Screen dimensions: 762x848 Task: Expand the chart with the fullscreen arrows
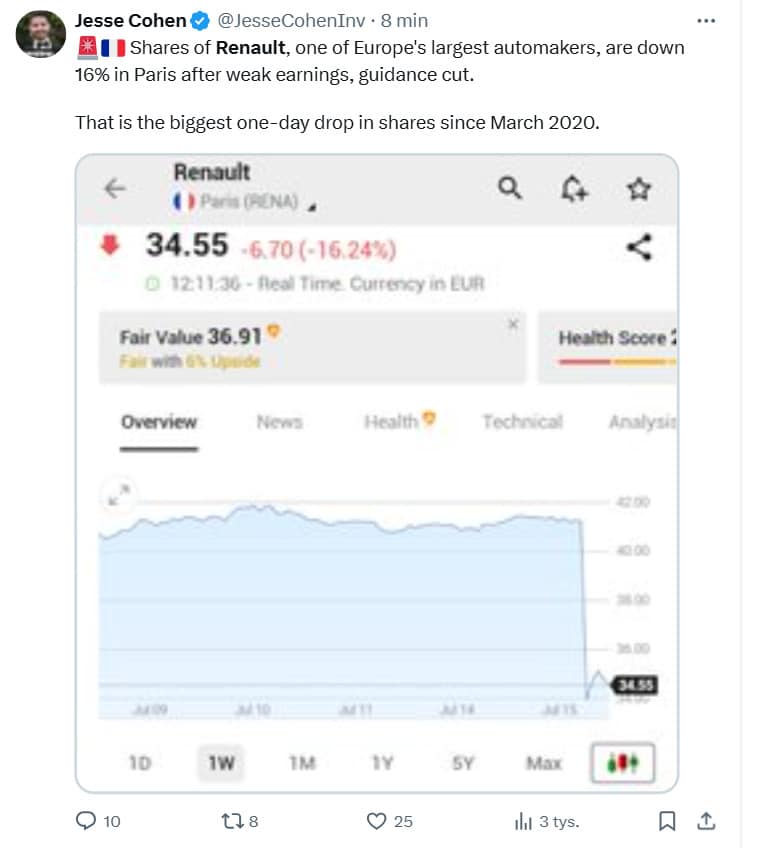point(117,492)
